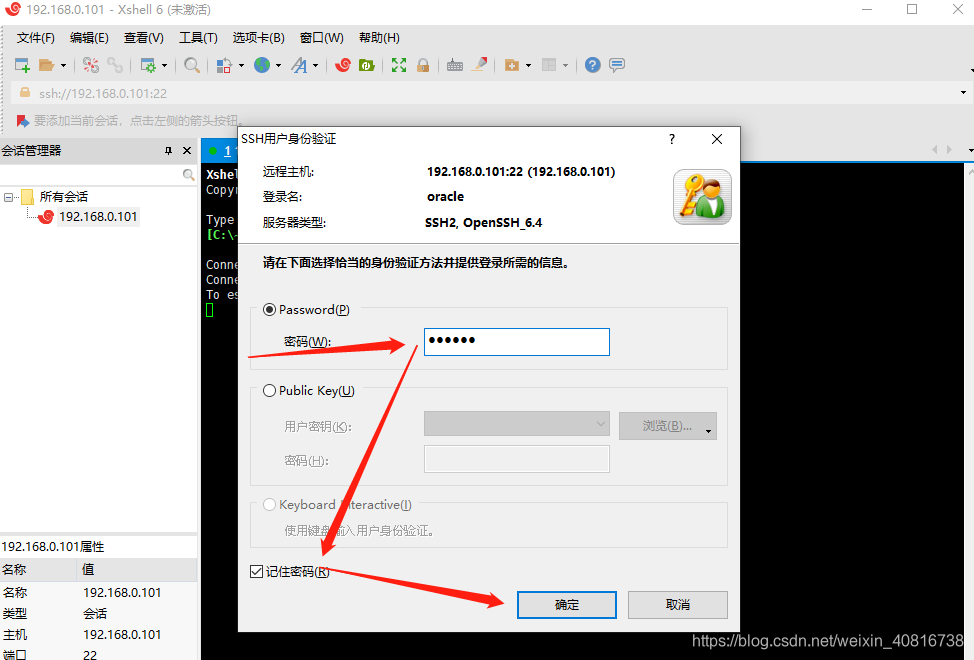
Task: Open the 工具(T) menu
Action: [198, 38]
